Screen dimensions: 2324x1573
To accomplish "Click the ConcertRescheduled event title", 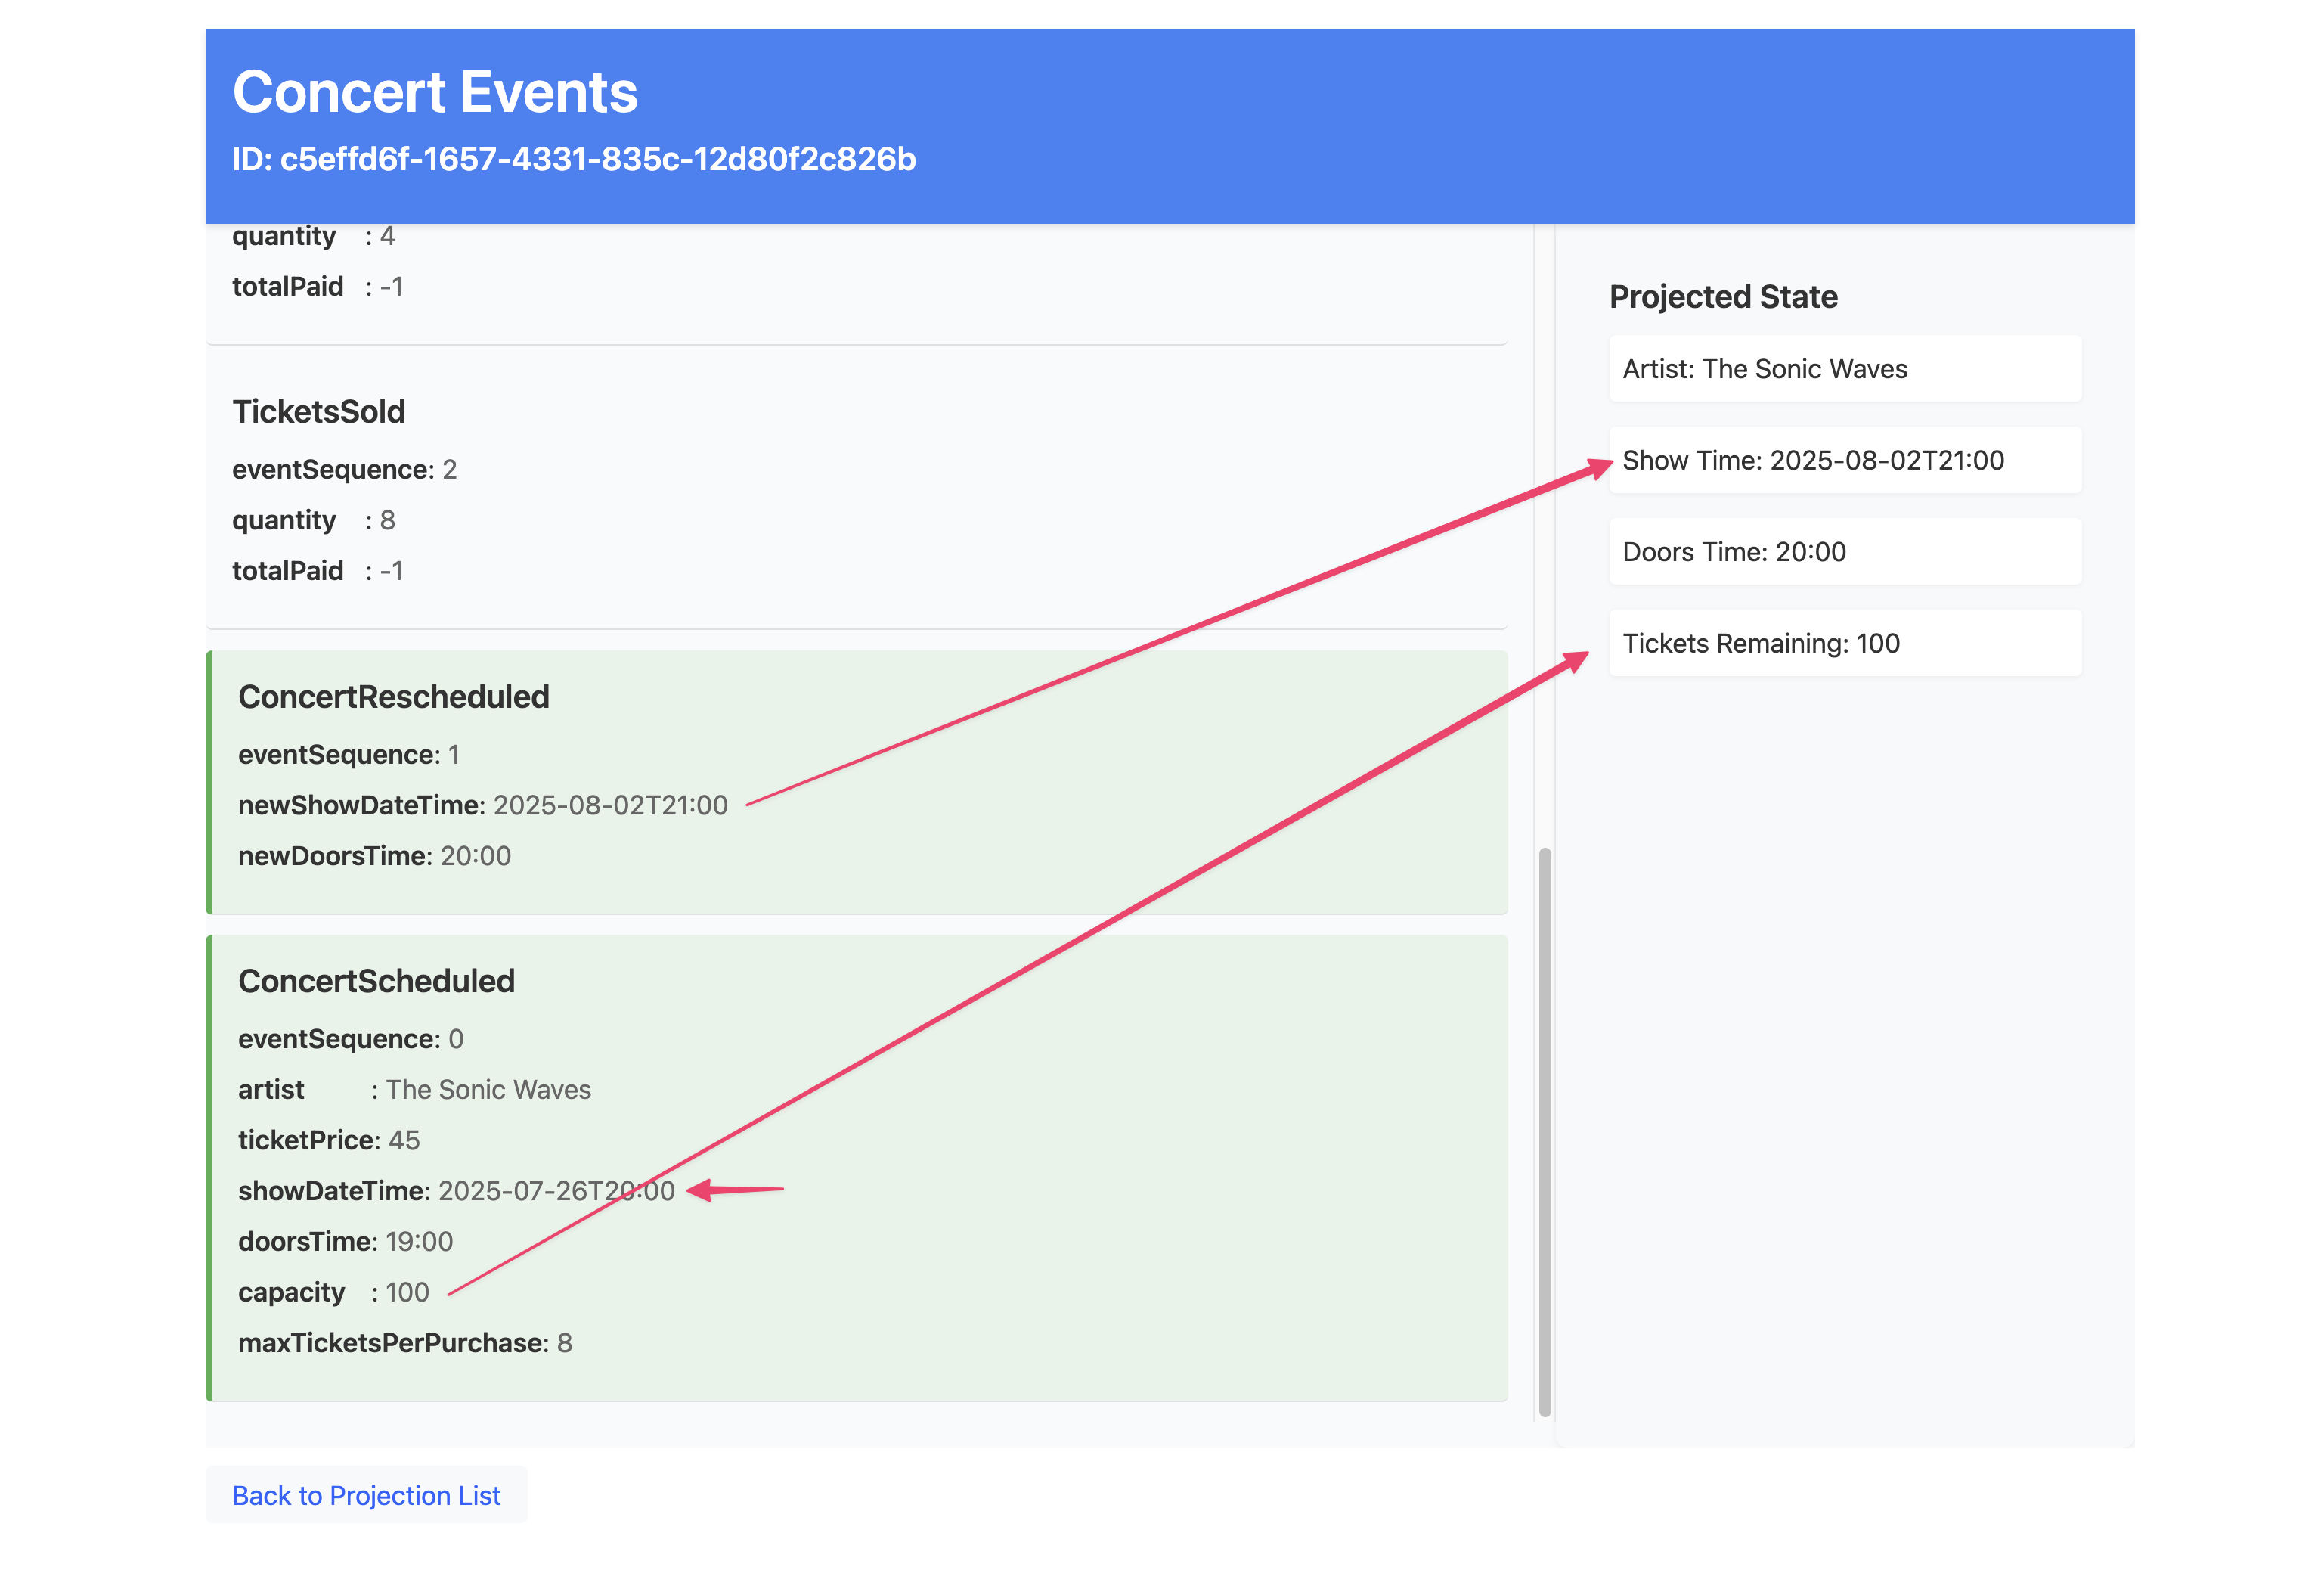I will click(x=394, y=696).
